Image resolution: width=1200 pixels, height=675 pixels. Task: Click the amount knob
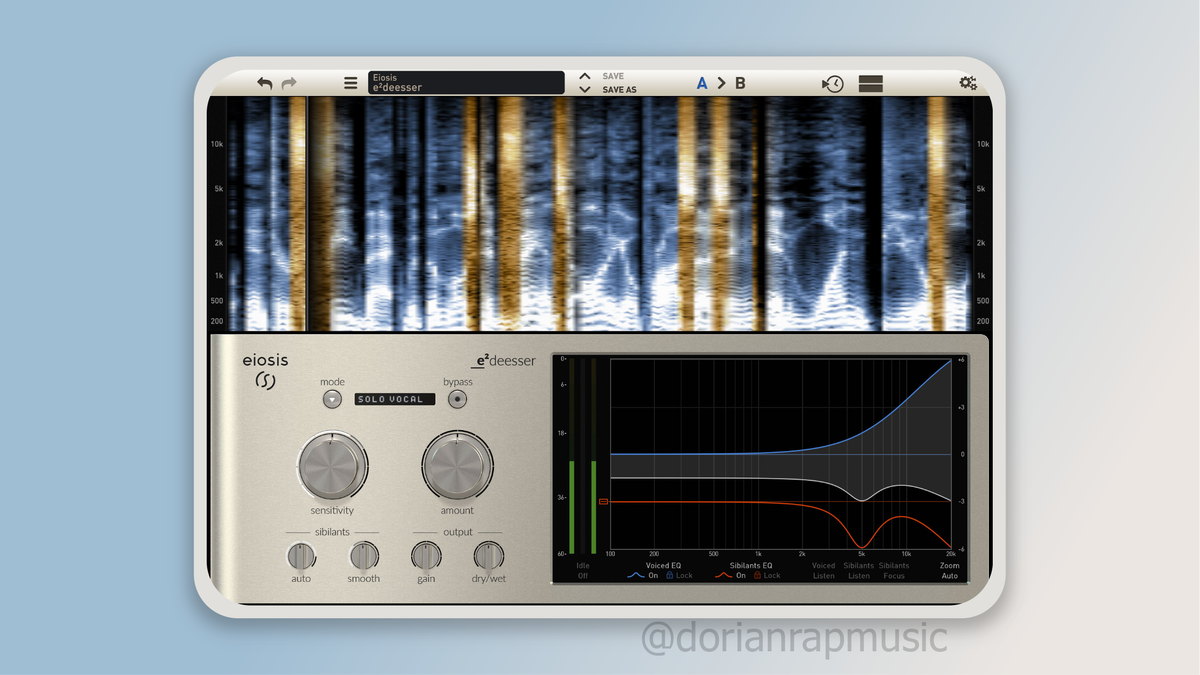click(457, 466)
